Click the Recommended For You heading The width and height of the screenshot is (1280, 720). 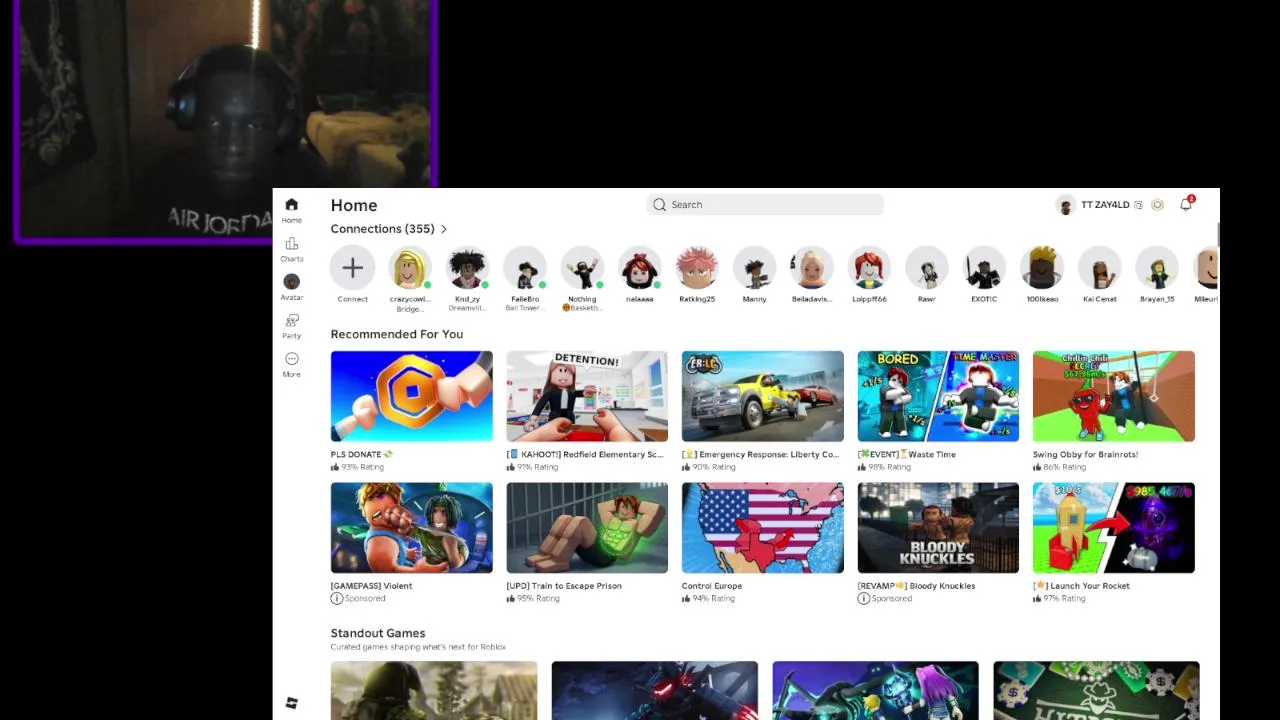[397, 334]
